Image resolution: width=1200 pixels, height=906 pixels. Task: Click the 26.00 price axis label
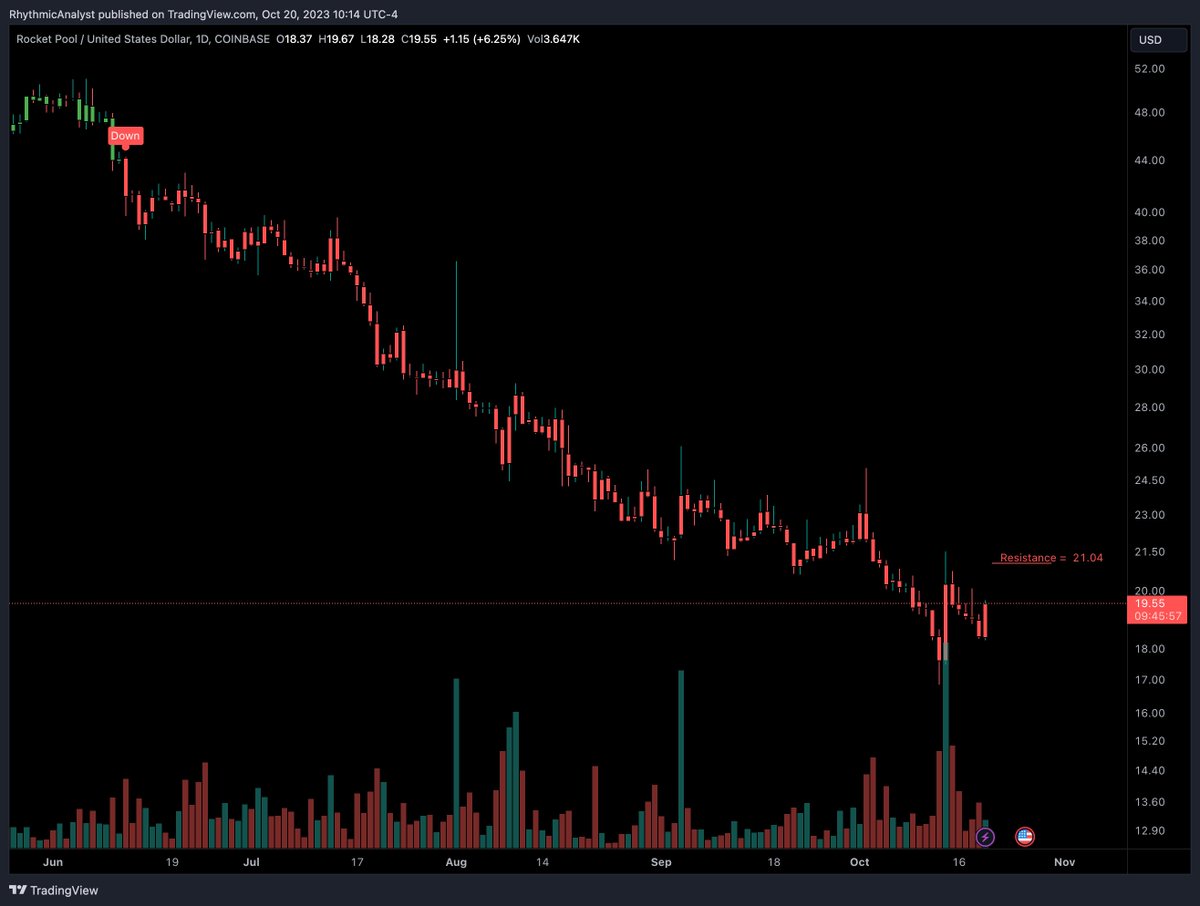(1151, 447)
